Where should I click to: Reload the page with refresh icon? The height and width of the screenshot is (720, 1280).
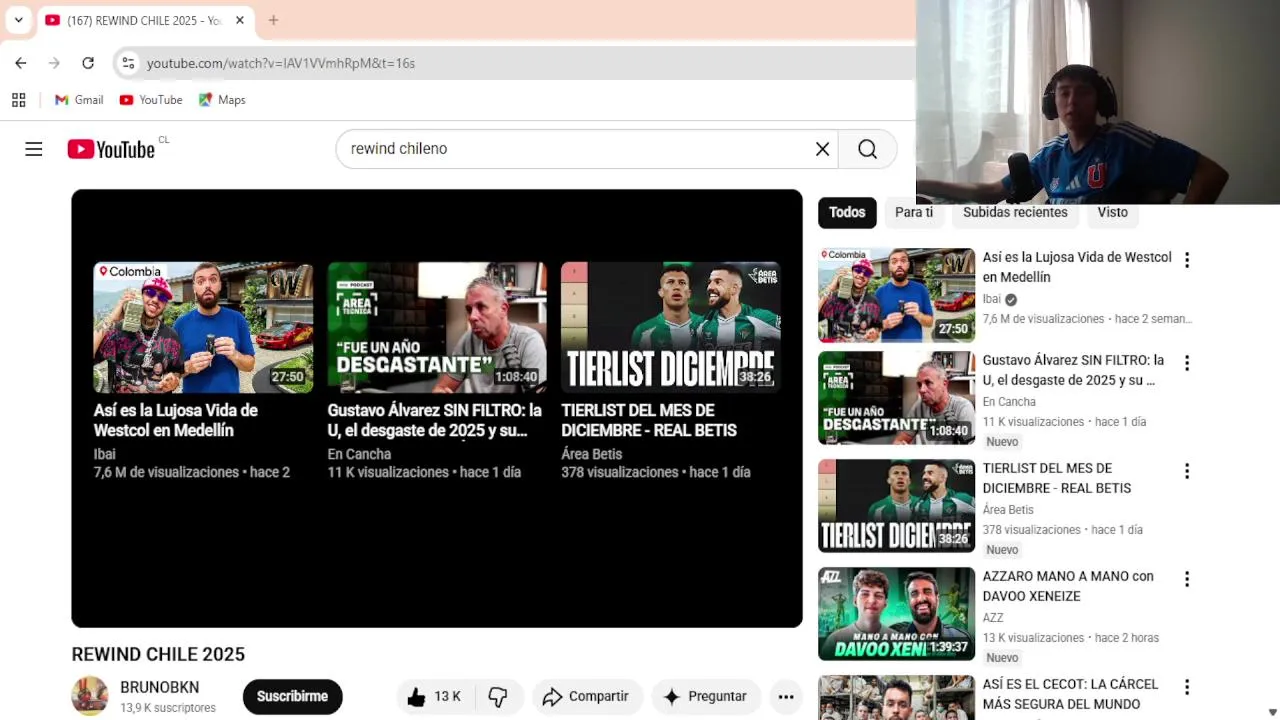tap(88, 63)
